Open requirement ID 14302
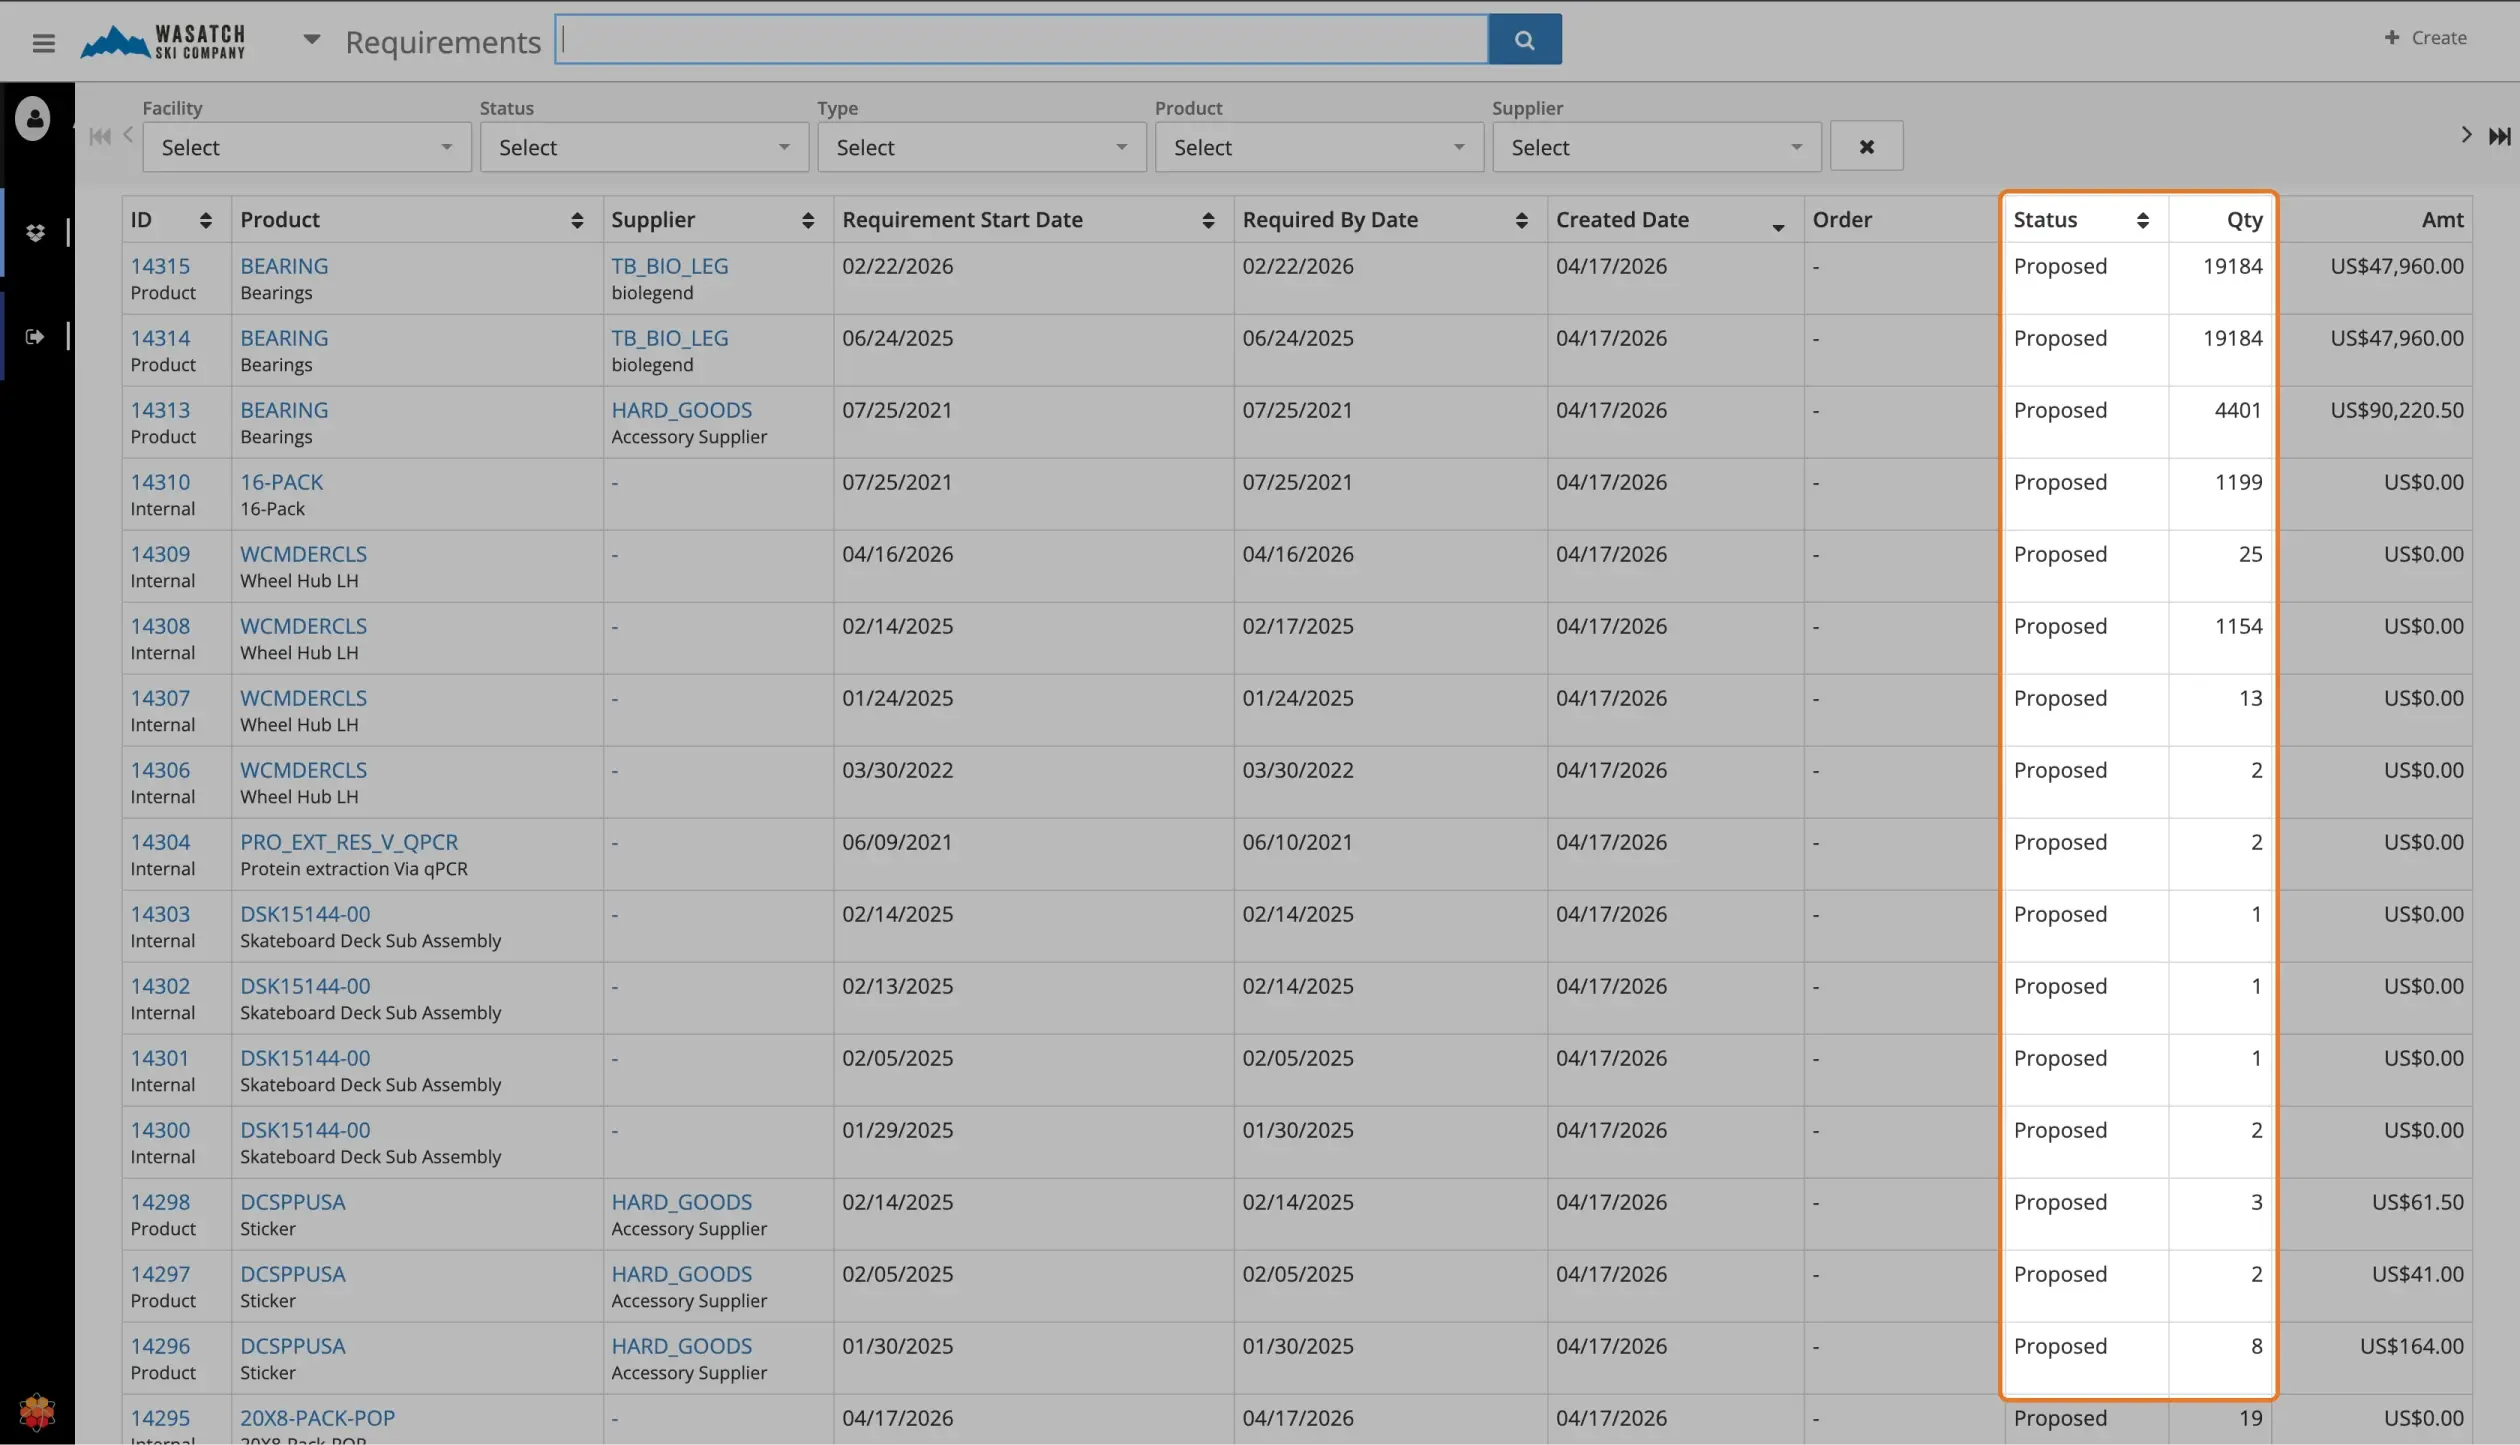The image size is (2520, 1445). point(160,986)
